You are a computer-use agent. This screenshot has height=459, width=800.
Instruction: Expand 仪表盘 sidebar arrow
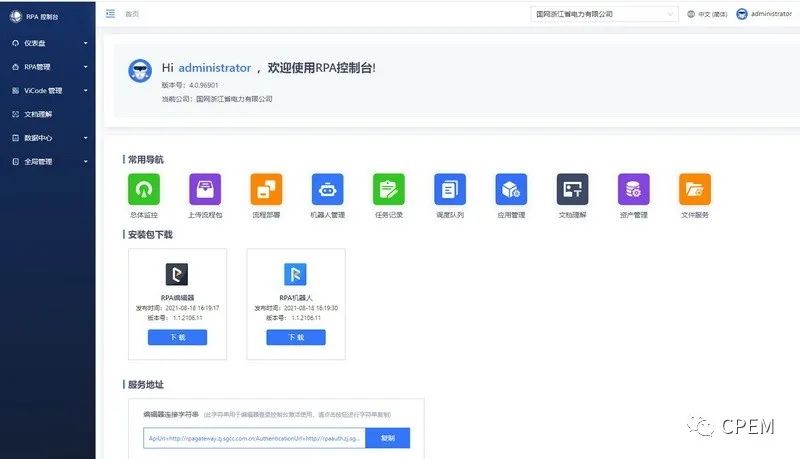click(x=86, y=43)
